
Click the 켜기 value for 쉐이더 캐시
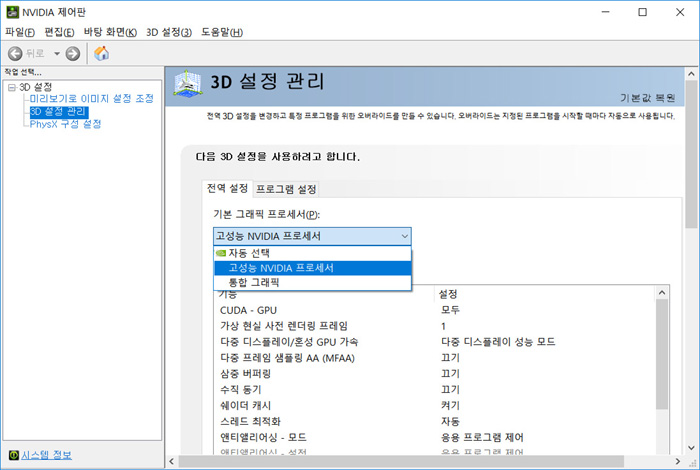(450, 405)
